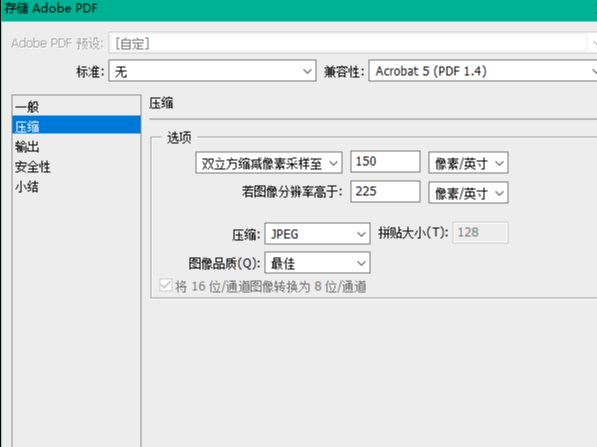This screenshot has width=597, height=447.
Task: Select the 安全性 category
Action: click(77, 166)
